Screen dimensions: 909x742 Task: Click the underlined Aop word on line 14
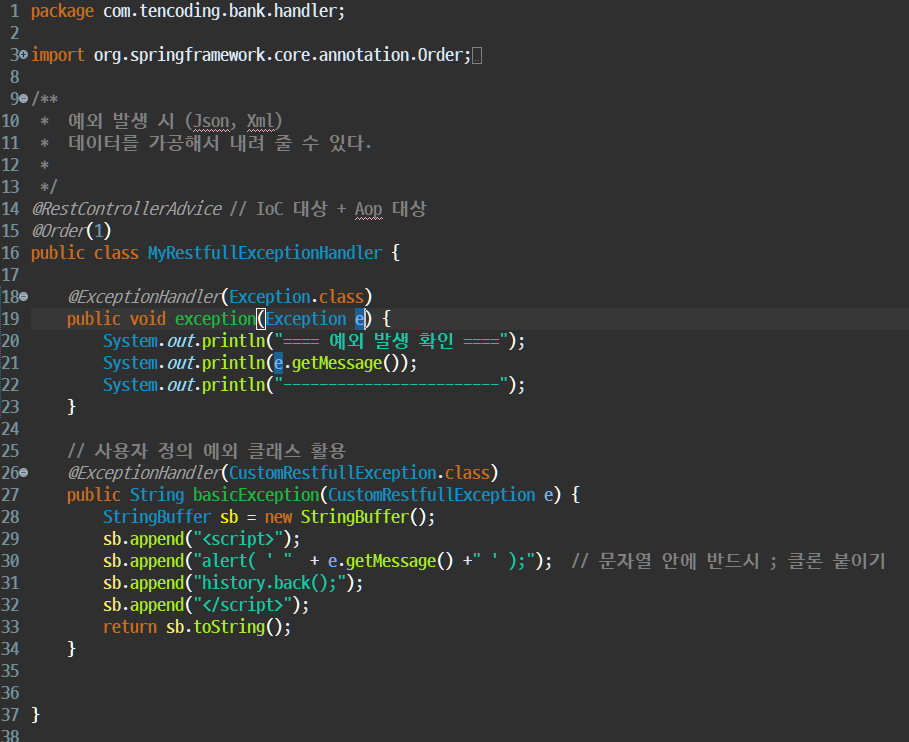(369, 209)
